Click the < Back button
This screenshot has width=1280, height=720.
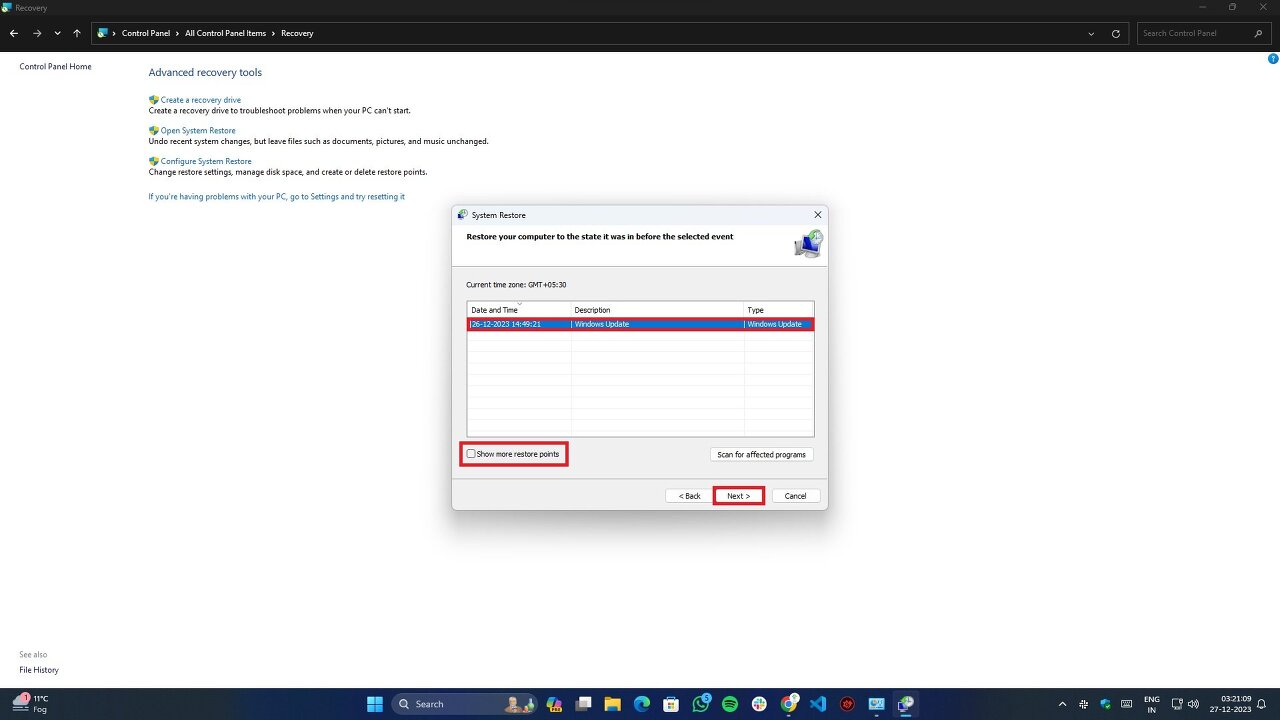(x=690, y=496)
